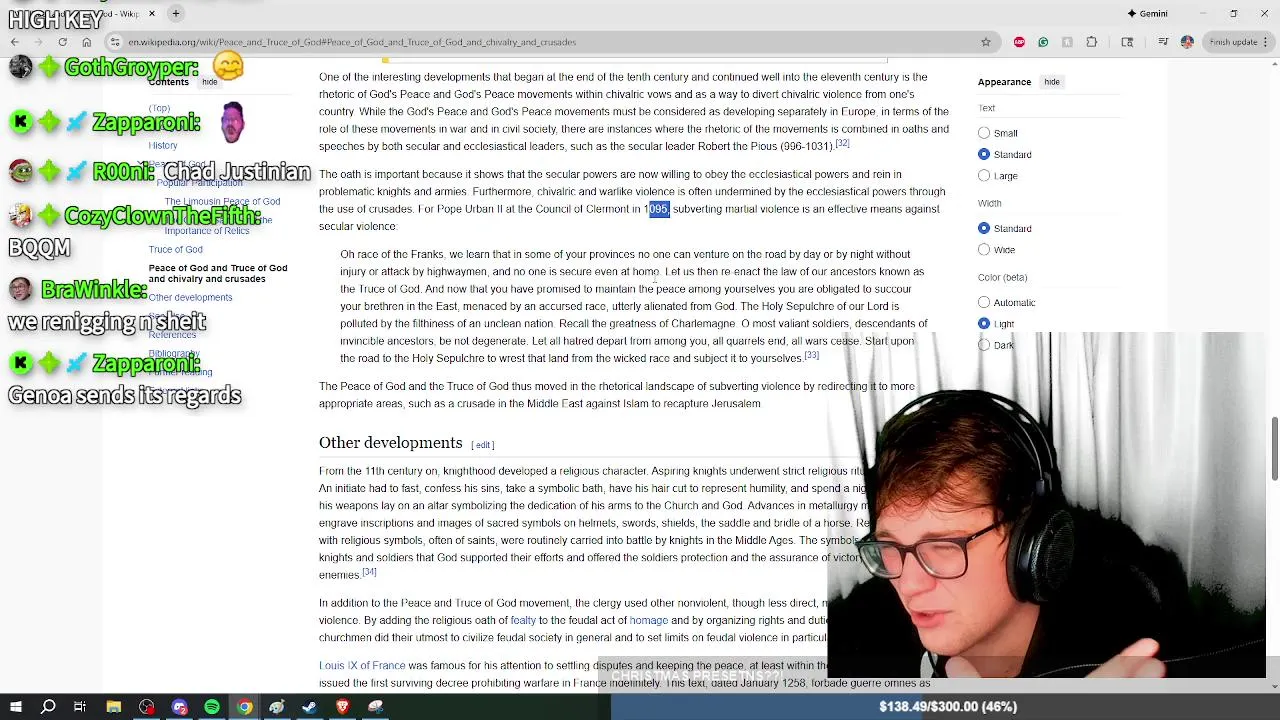This screenshot has height=720, width=1280.
Task: Select Light color mode
Action: pyautogui.click(x=984, y=323)
